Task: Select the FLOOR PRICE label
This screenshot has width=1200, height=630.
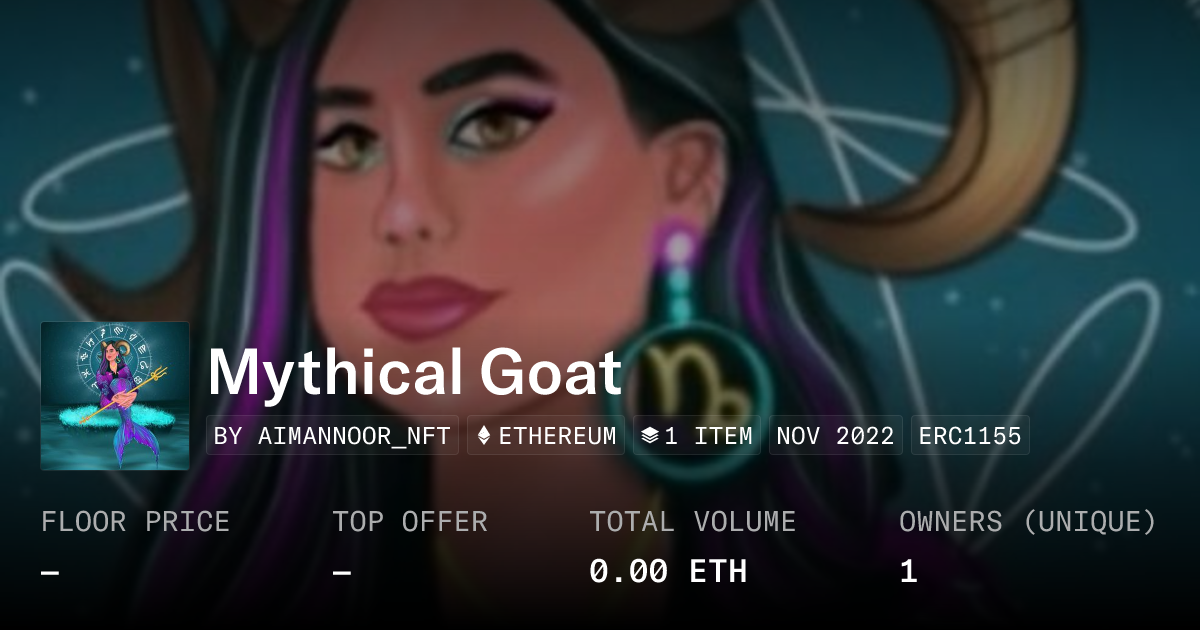Action: pos(135,522)
